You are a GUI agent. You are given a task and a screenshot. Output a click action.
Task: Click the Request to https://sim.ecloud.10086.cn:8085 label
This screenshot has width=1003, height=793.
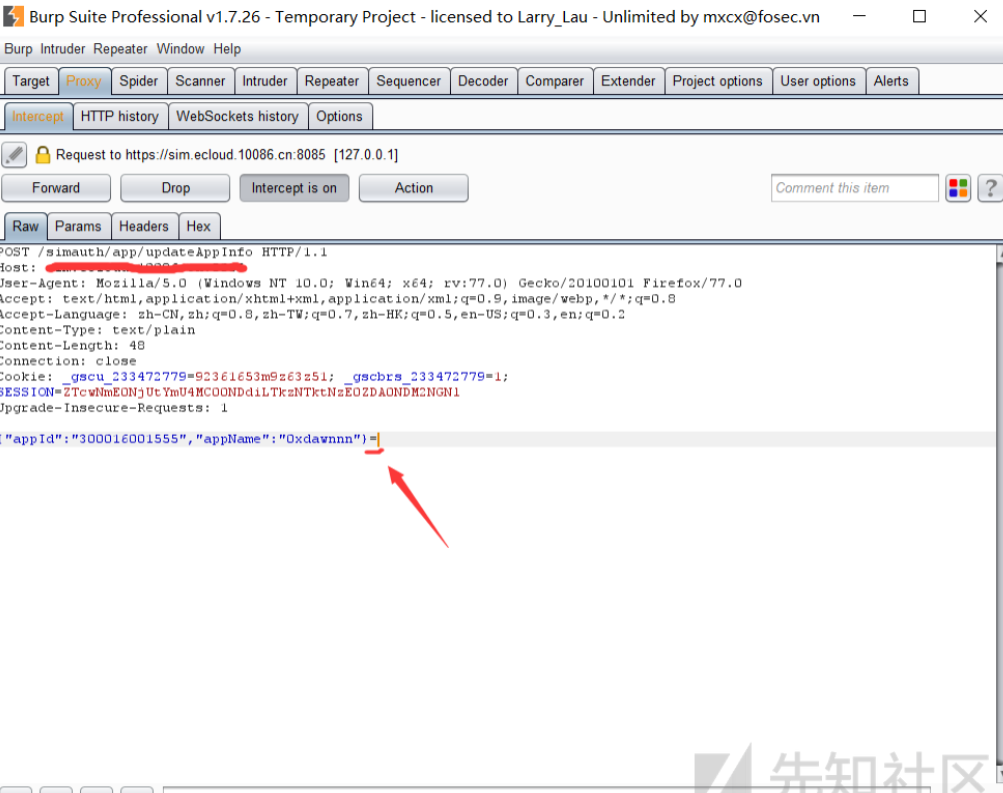coord(226,155)
